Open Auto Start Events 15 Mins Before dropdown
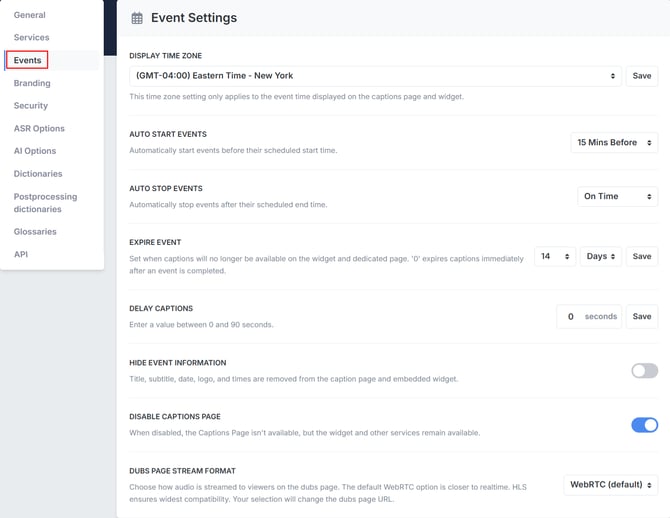The height and width of the screenshot is (518, 670). coord(614,143)
